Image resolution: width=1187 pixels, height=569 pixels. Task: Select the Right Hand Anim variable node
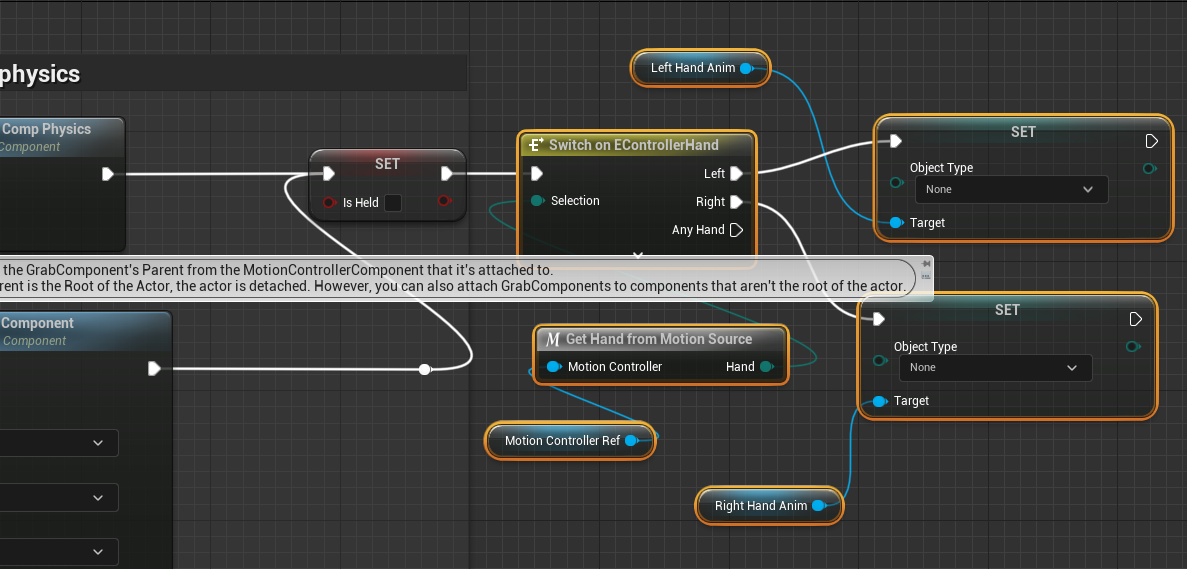(768, 506)
